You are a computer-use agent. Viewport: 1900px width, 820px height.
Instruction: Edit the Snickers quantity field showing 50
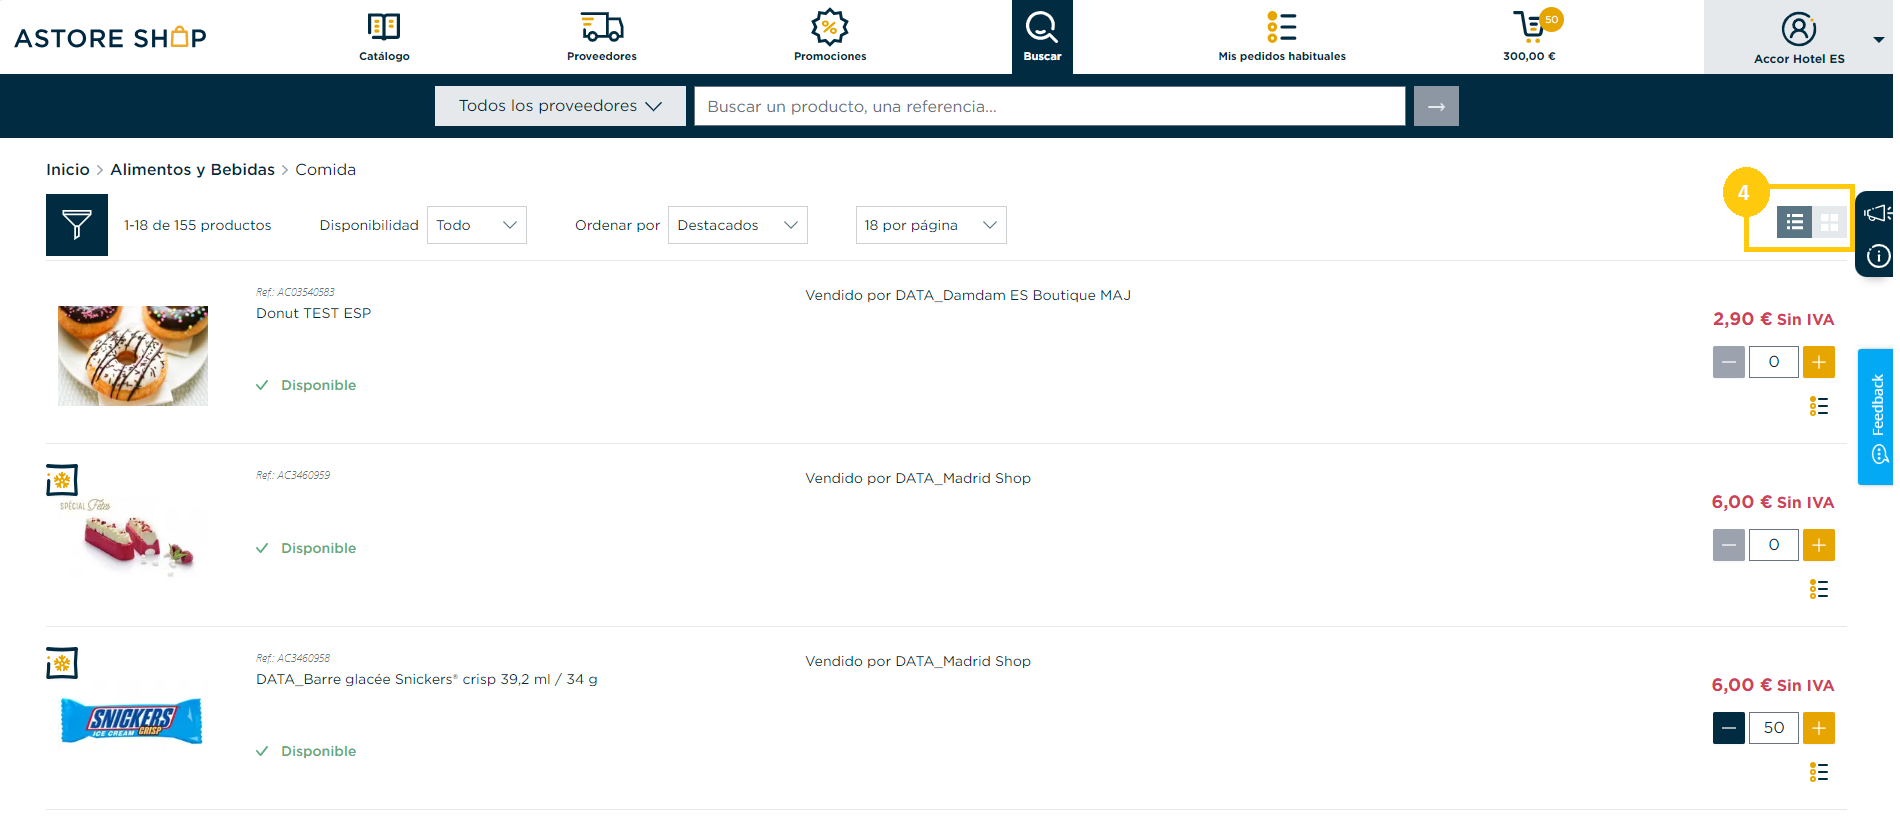click(1774, 728)
